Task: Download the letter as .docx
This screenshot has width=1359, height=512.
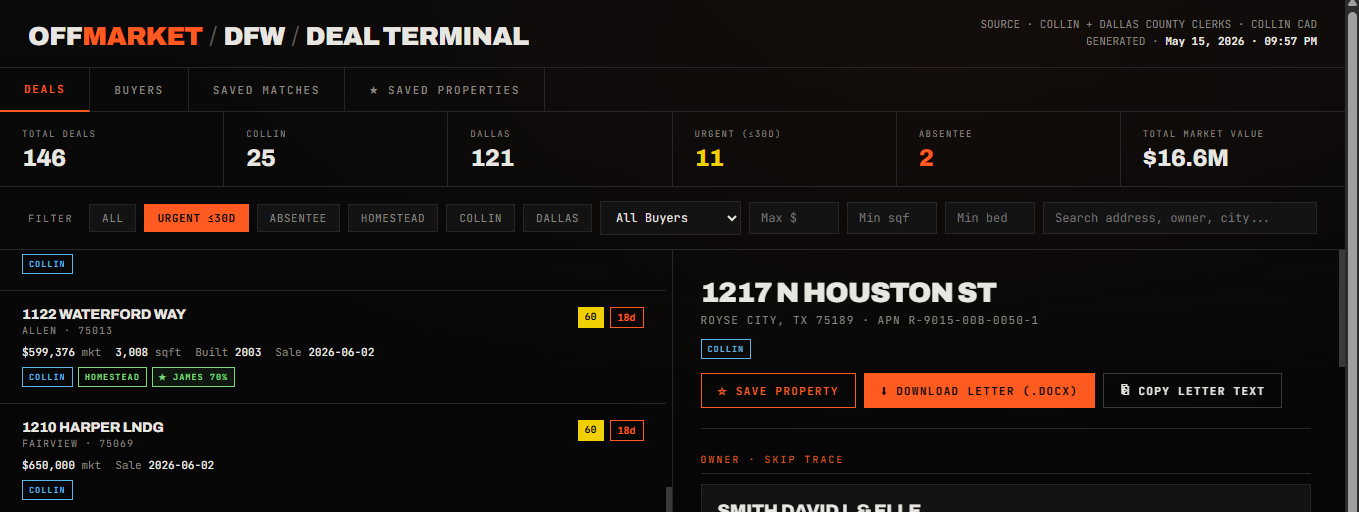Action: [979, 391]
